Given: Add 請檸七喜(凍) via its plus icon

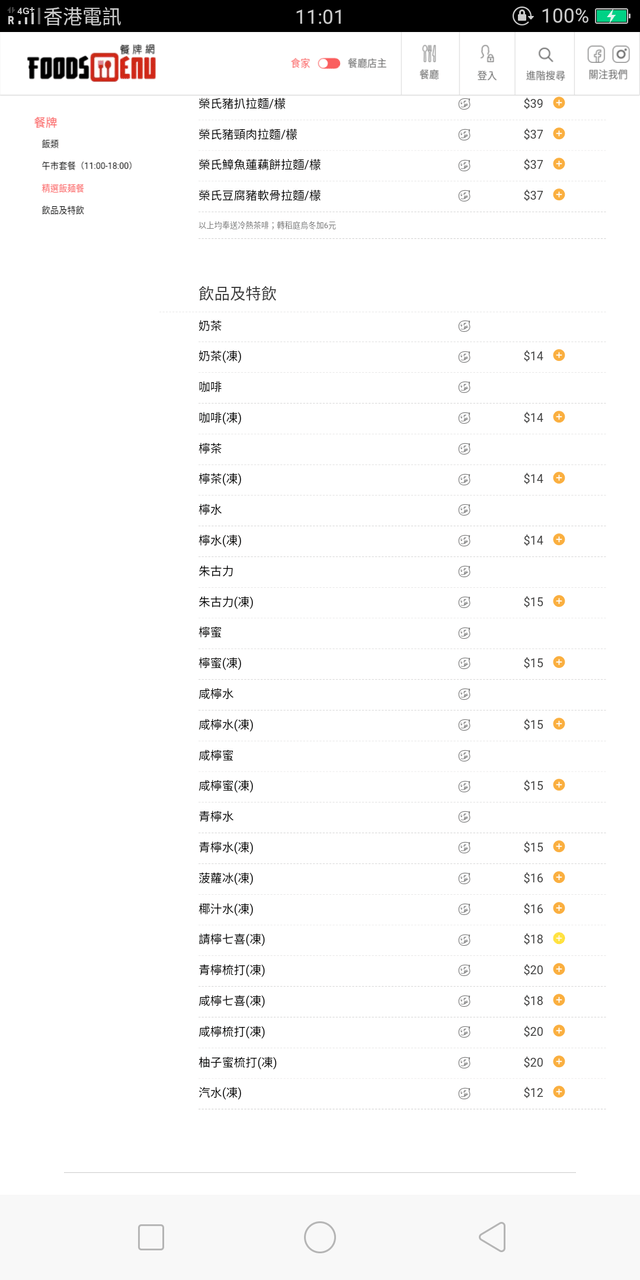Looking at the screenshot, I should (559, 939).
